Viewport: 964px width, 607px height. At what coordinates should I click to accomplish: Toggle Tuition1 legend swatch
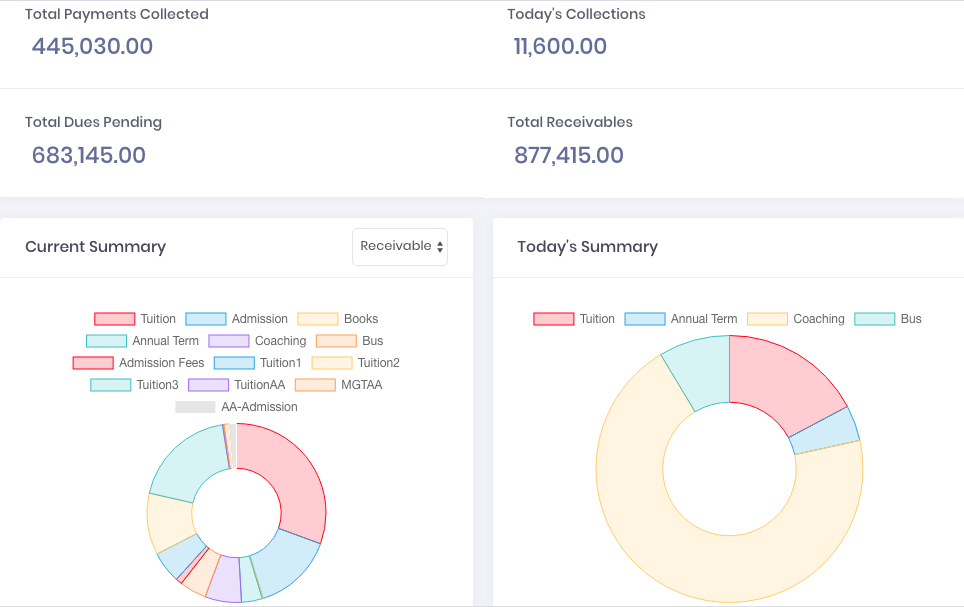234,363
